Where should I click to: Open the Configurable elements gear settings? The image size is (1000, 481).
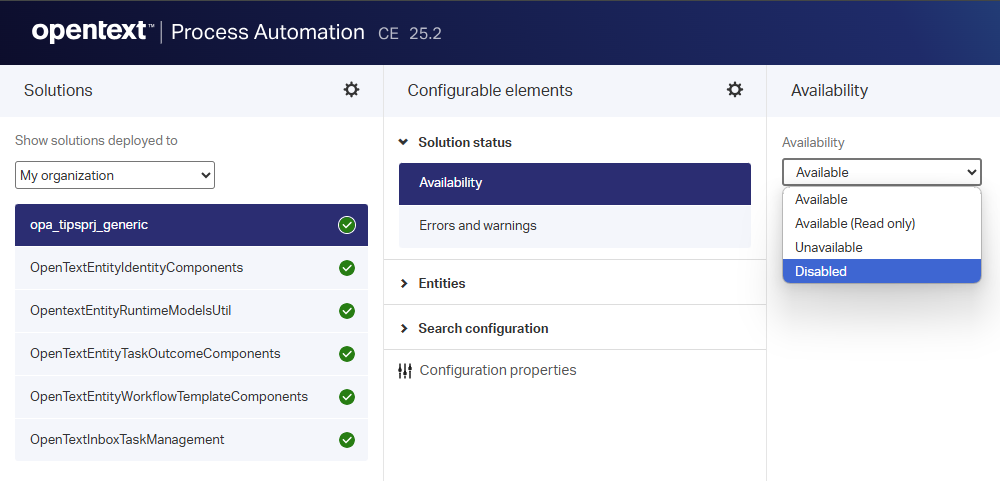click(735, 90)
